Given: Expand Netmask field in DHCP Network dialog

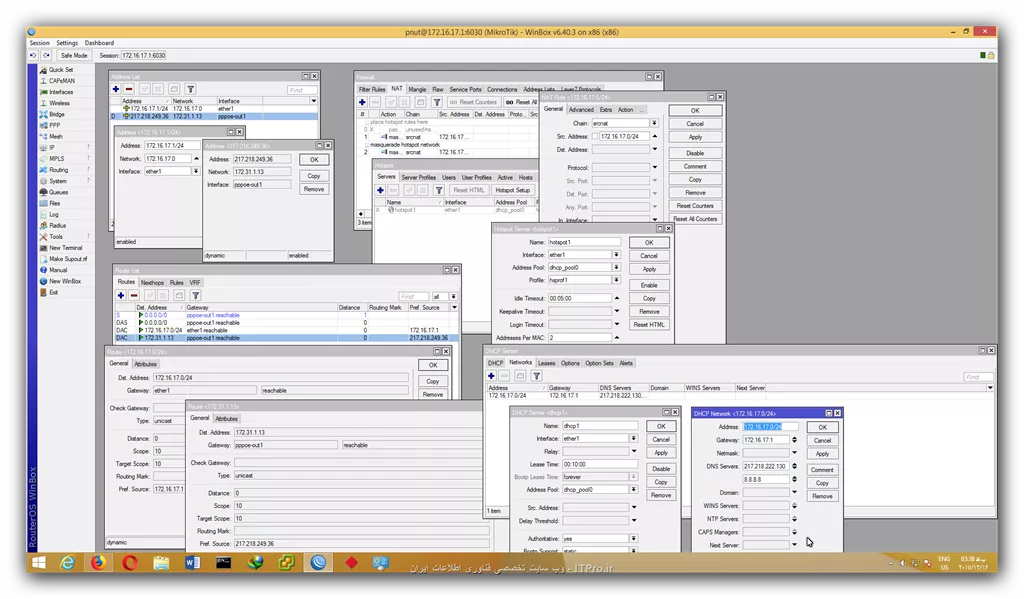Looking at the screenshot, I should coord(794,453).
